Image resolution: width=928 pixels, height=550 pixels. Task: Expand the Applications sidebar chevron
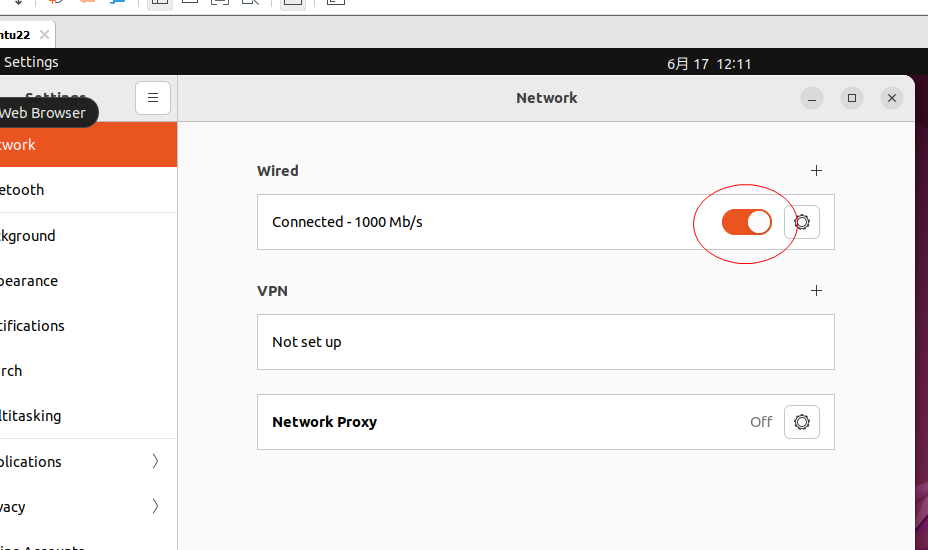(x=155, y=461)
